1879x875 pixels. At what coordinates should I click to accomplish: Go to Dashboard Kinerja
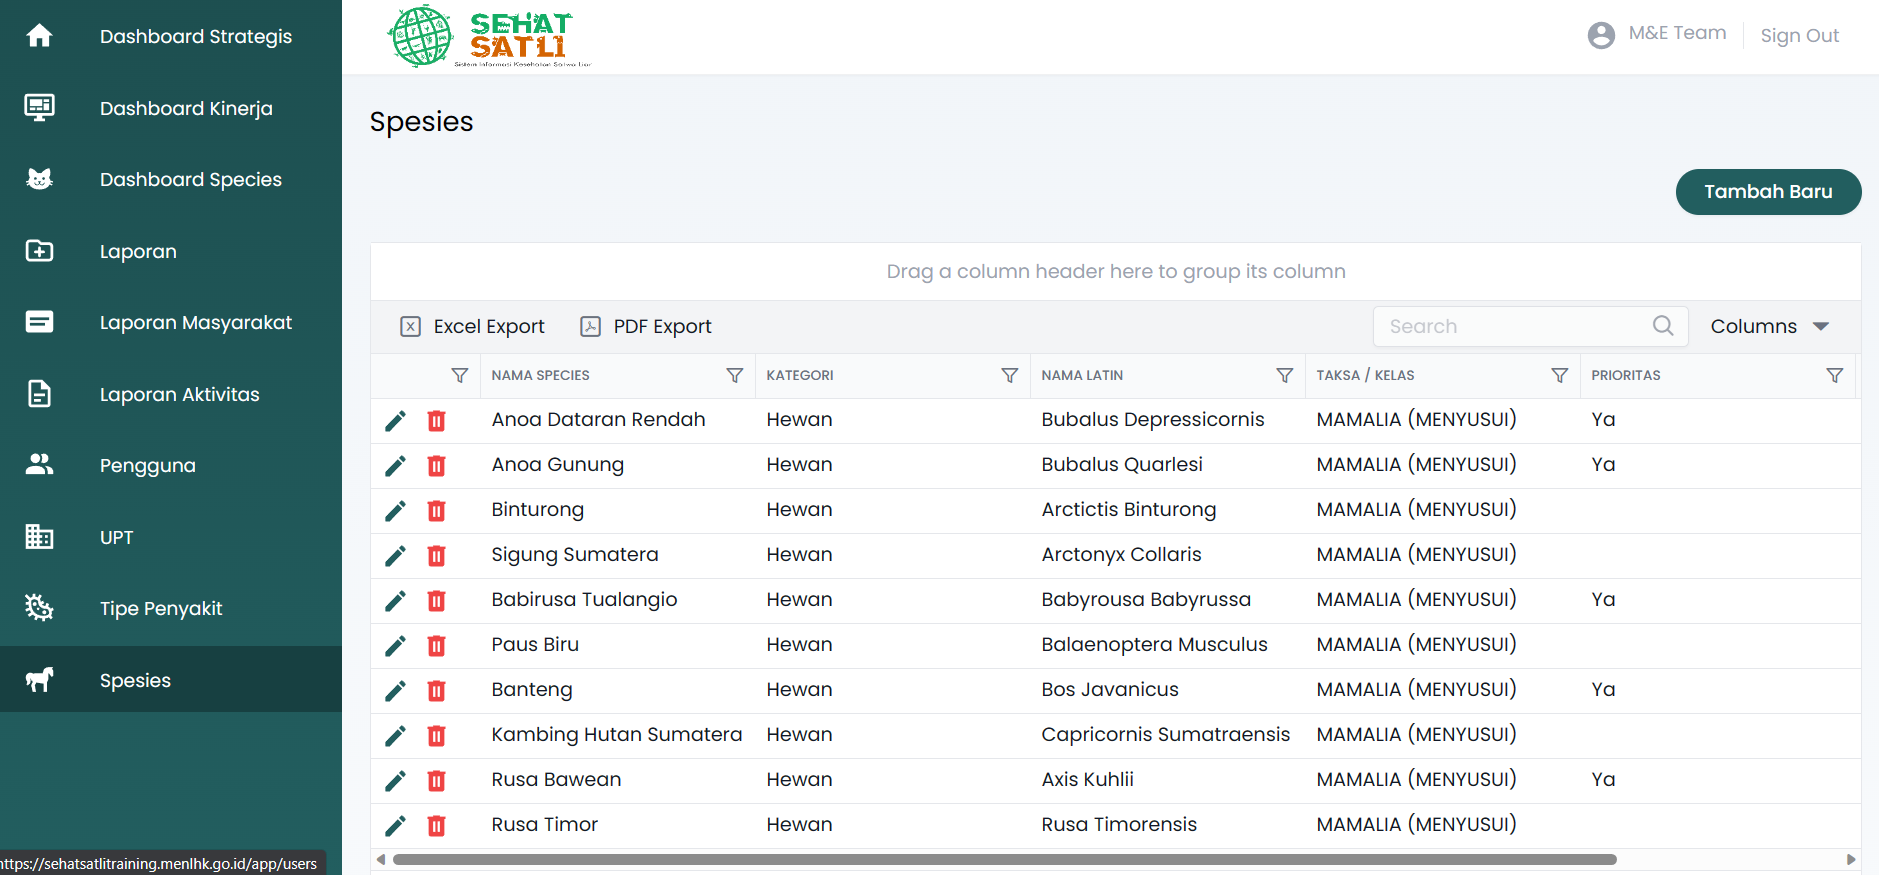pos(186,108)
